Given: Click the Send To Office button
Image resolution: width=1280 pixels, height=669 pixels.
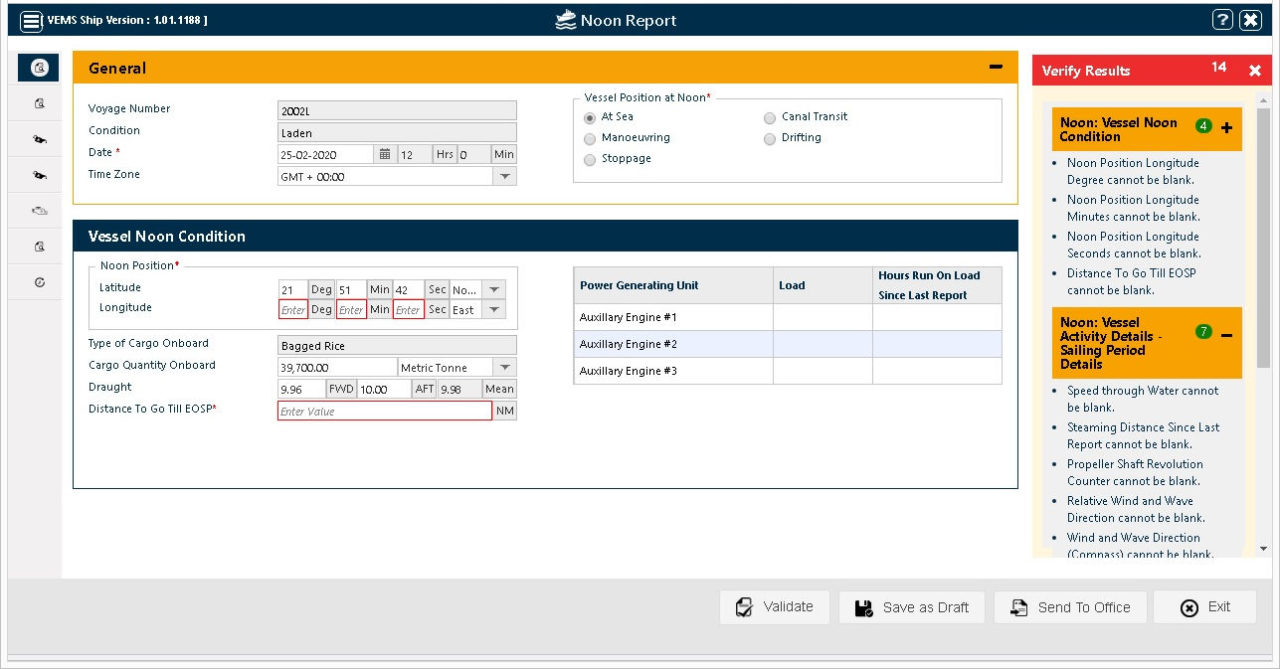Looking at the screenshot, I should pos(1070,606).
